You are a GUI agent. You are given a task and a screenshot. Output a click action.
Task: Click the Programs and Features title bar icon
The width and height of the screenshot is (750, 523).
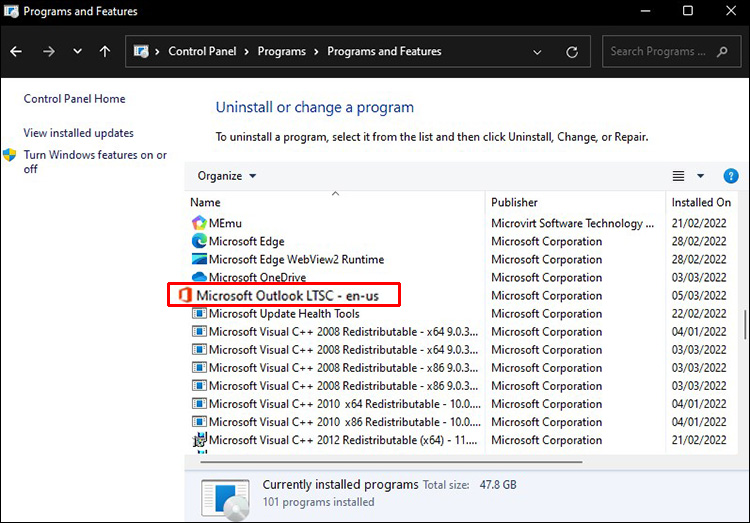(11, 11)
